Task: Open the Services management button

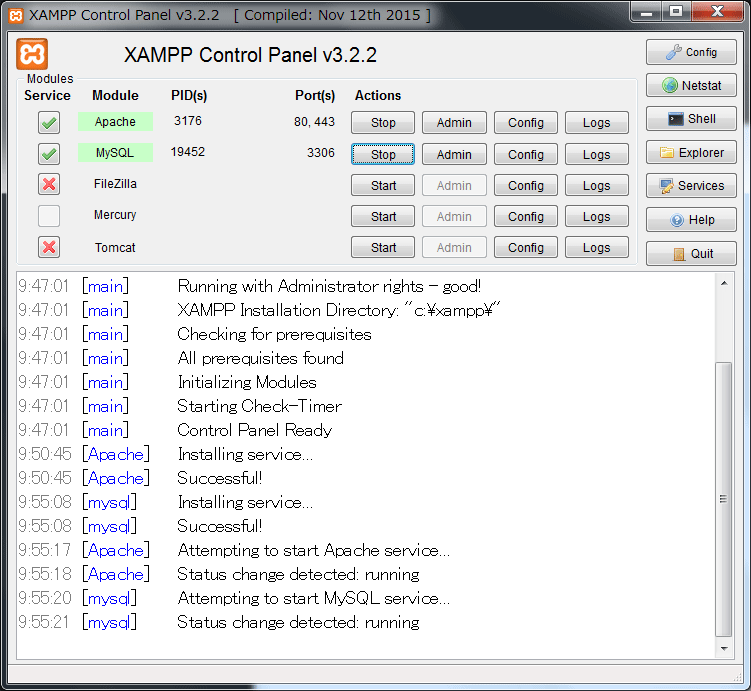Action: point(691,186)
